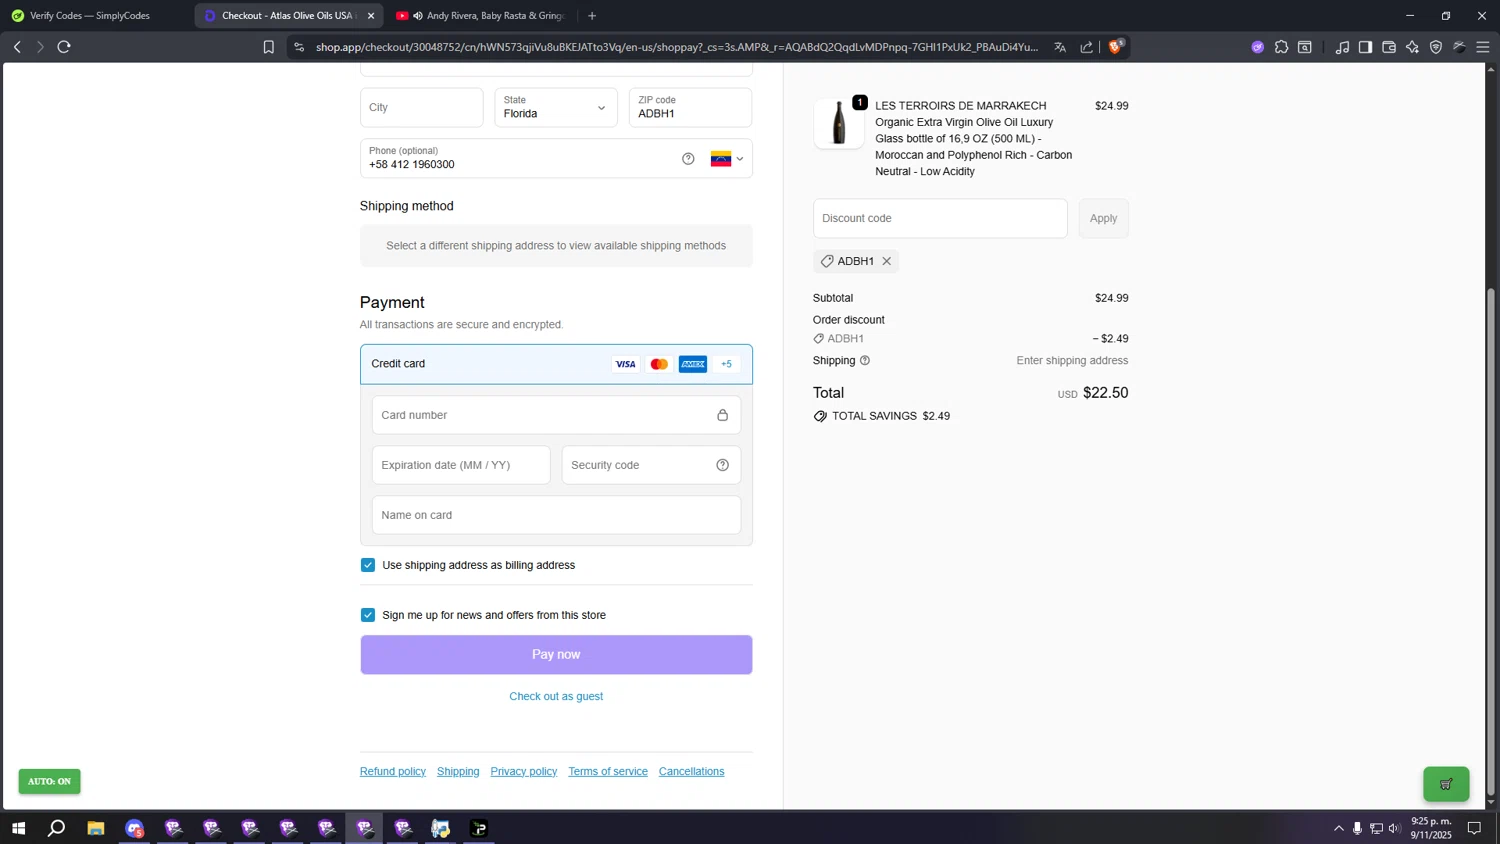Uncheck Sign me up for news and offers
The height and width of the screenshot is (844, 1500).
pos(368,615)
